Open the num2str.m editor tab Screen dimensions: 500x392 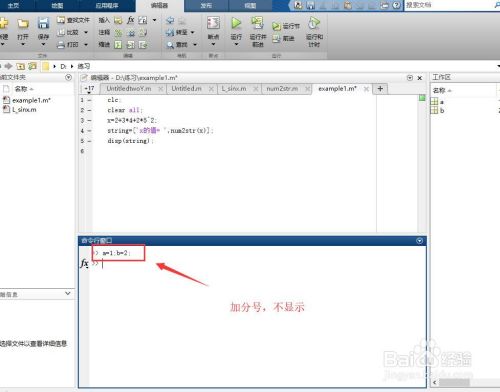[282, 88]
